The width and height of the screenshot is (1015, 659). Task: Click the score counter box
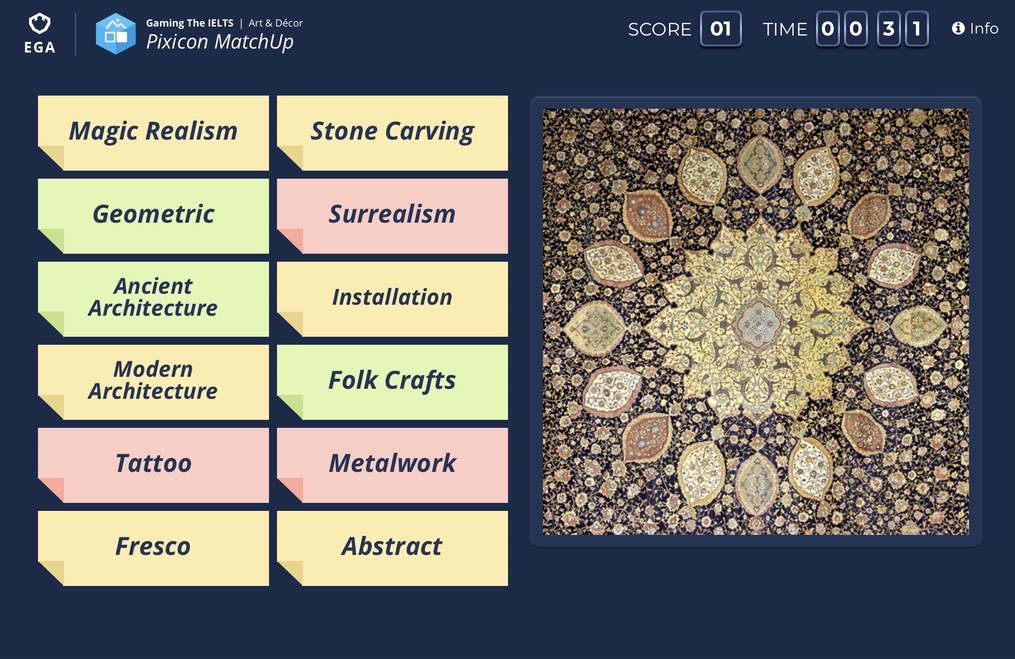click(x=720, y=29)
